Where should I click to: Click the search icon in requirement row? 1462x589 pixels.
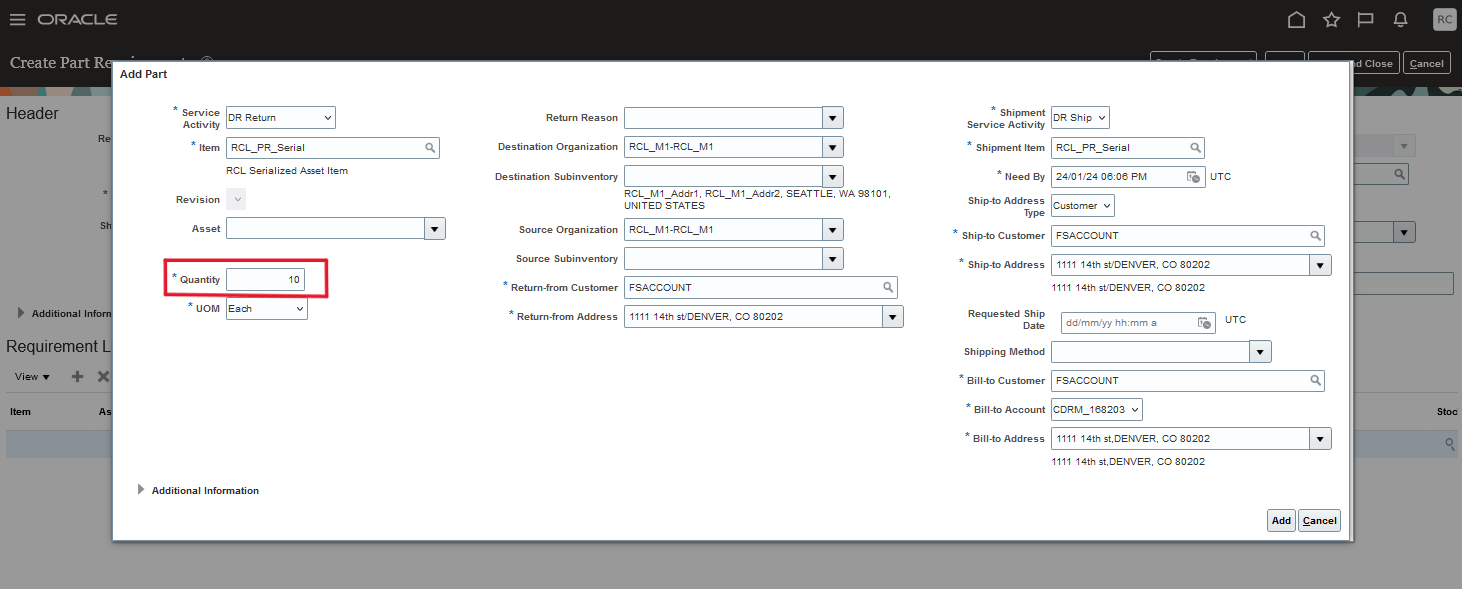[x=1448, y=443]
